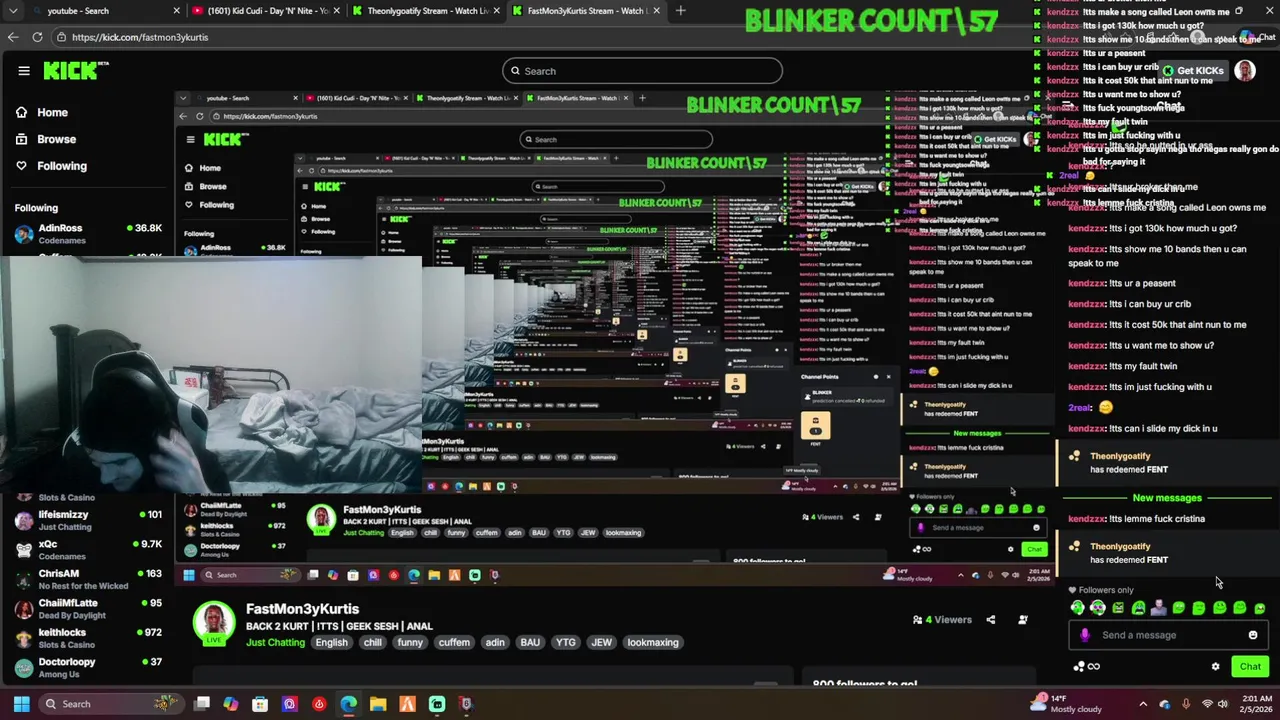Open weather widget showing 14°F Mostly cloudy
The image size is (1280, 720).
[1067, 704]
